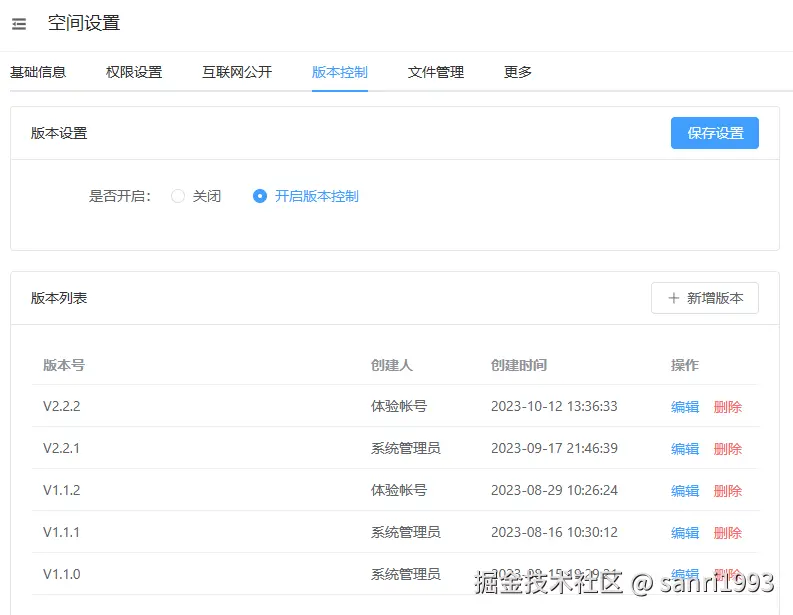Click the 操作 column header

coord(685,365)
